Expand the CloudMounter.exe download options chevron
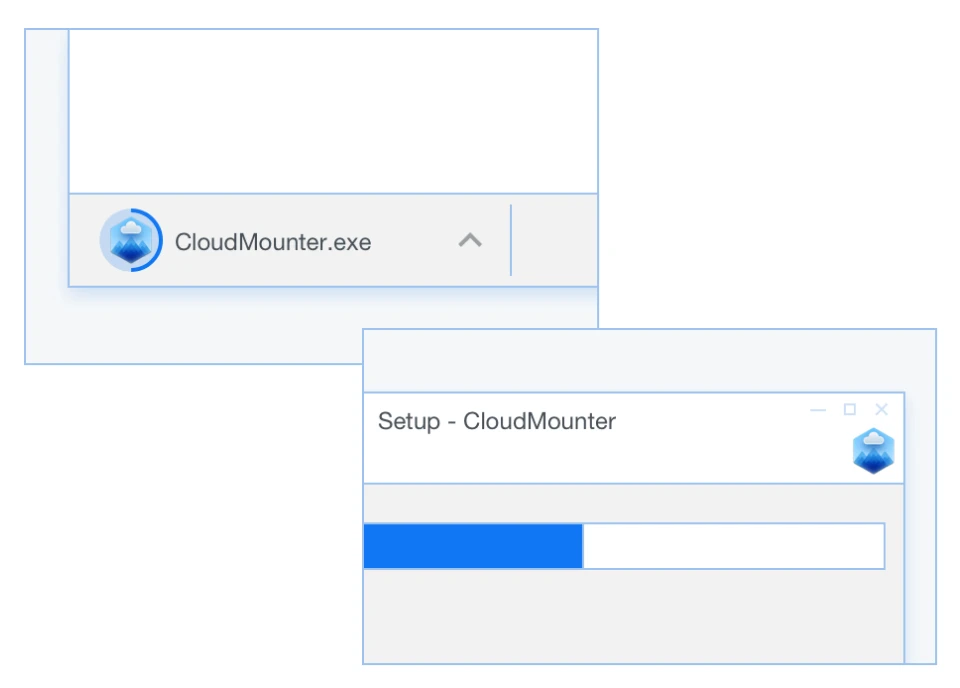 470,240
